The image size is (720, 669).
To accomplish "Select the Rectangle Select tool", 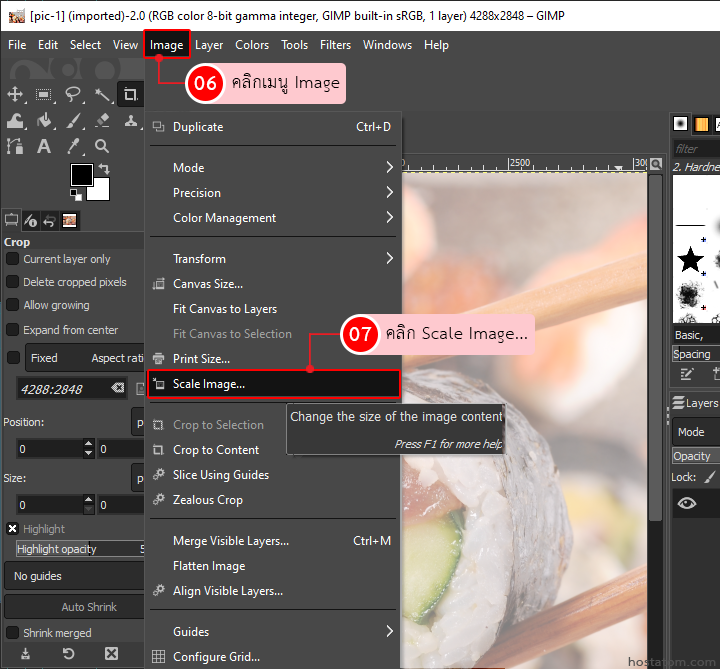I will 44,95.
